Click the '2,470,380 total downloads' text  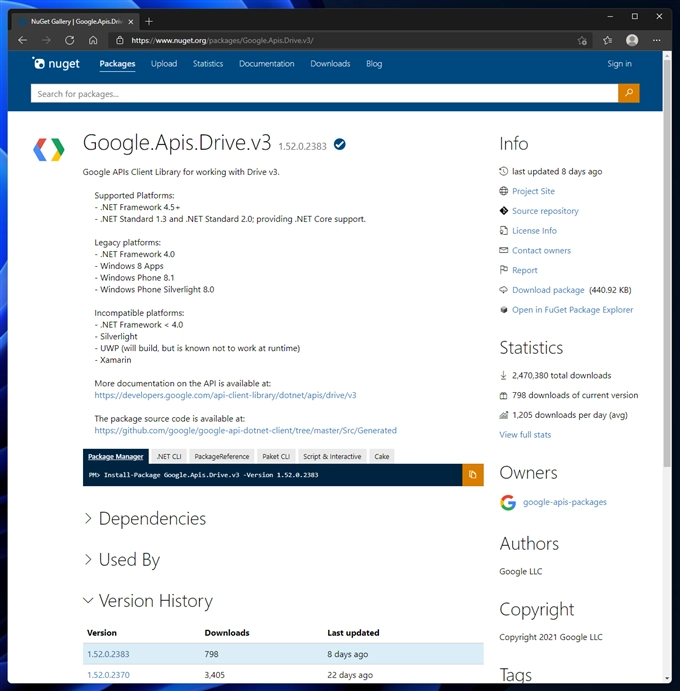point(561,375)
